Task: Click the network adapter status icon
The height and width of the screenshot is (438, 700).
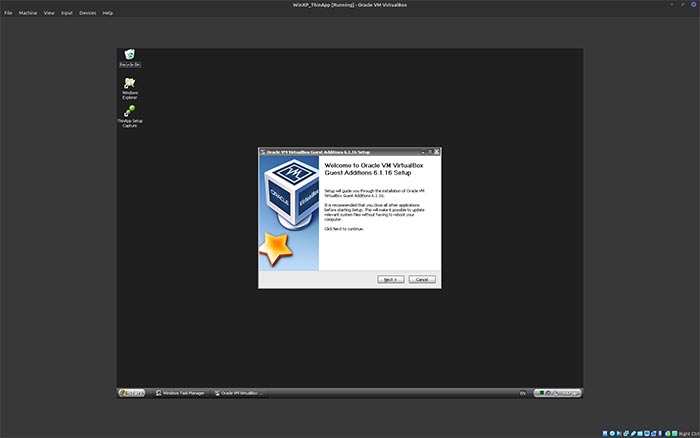Action: (x=626, y=433)
